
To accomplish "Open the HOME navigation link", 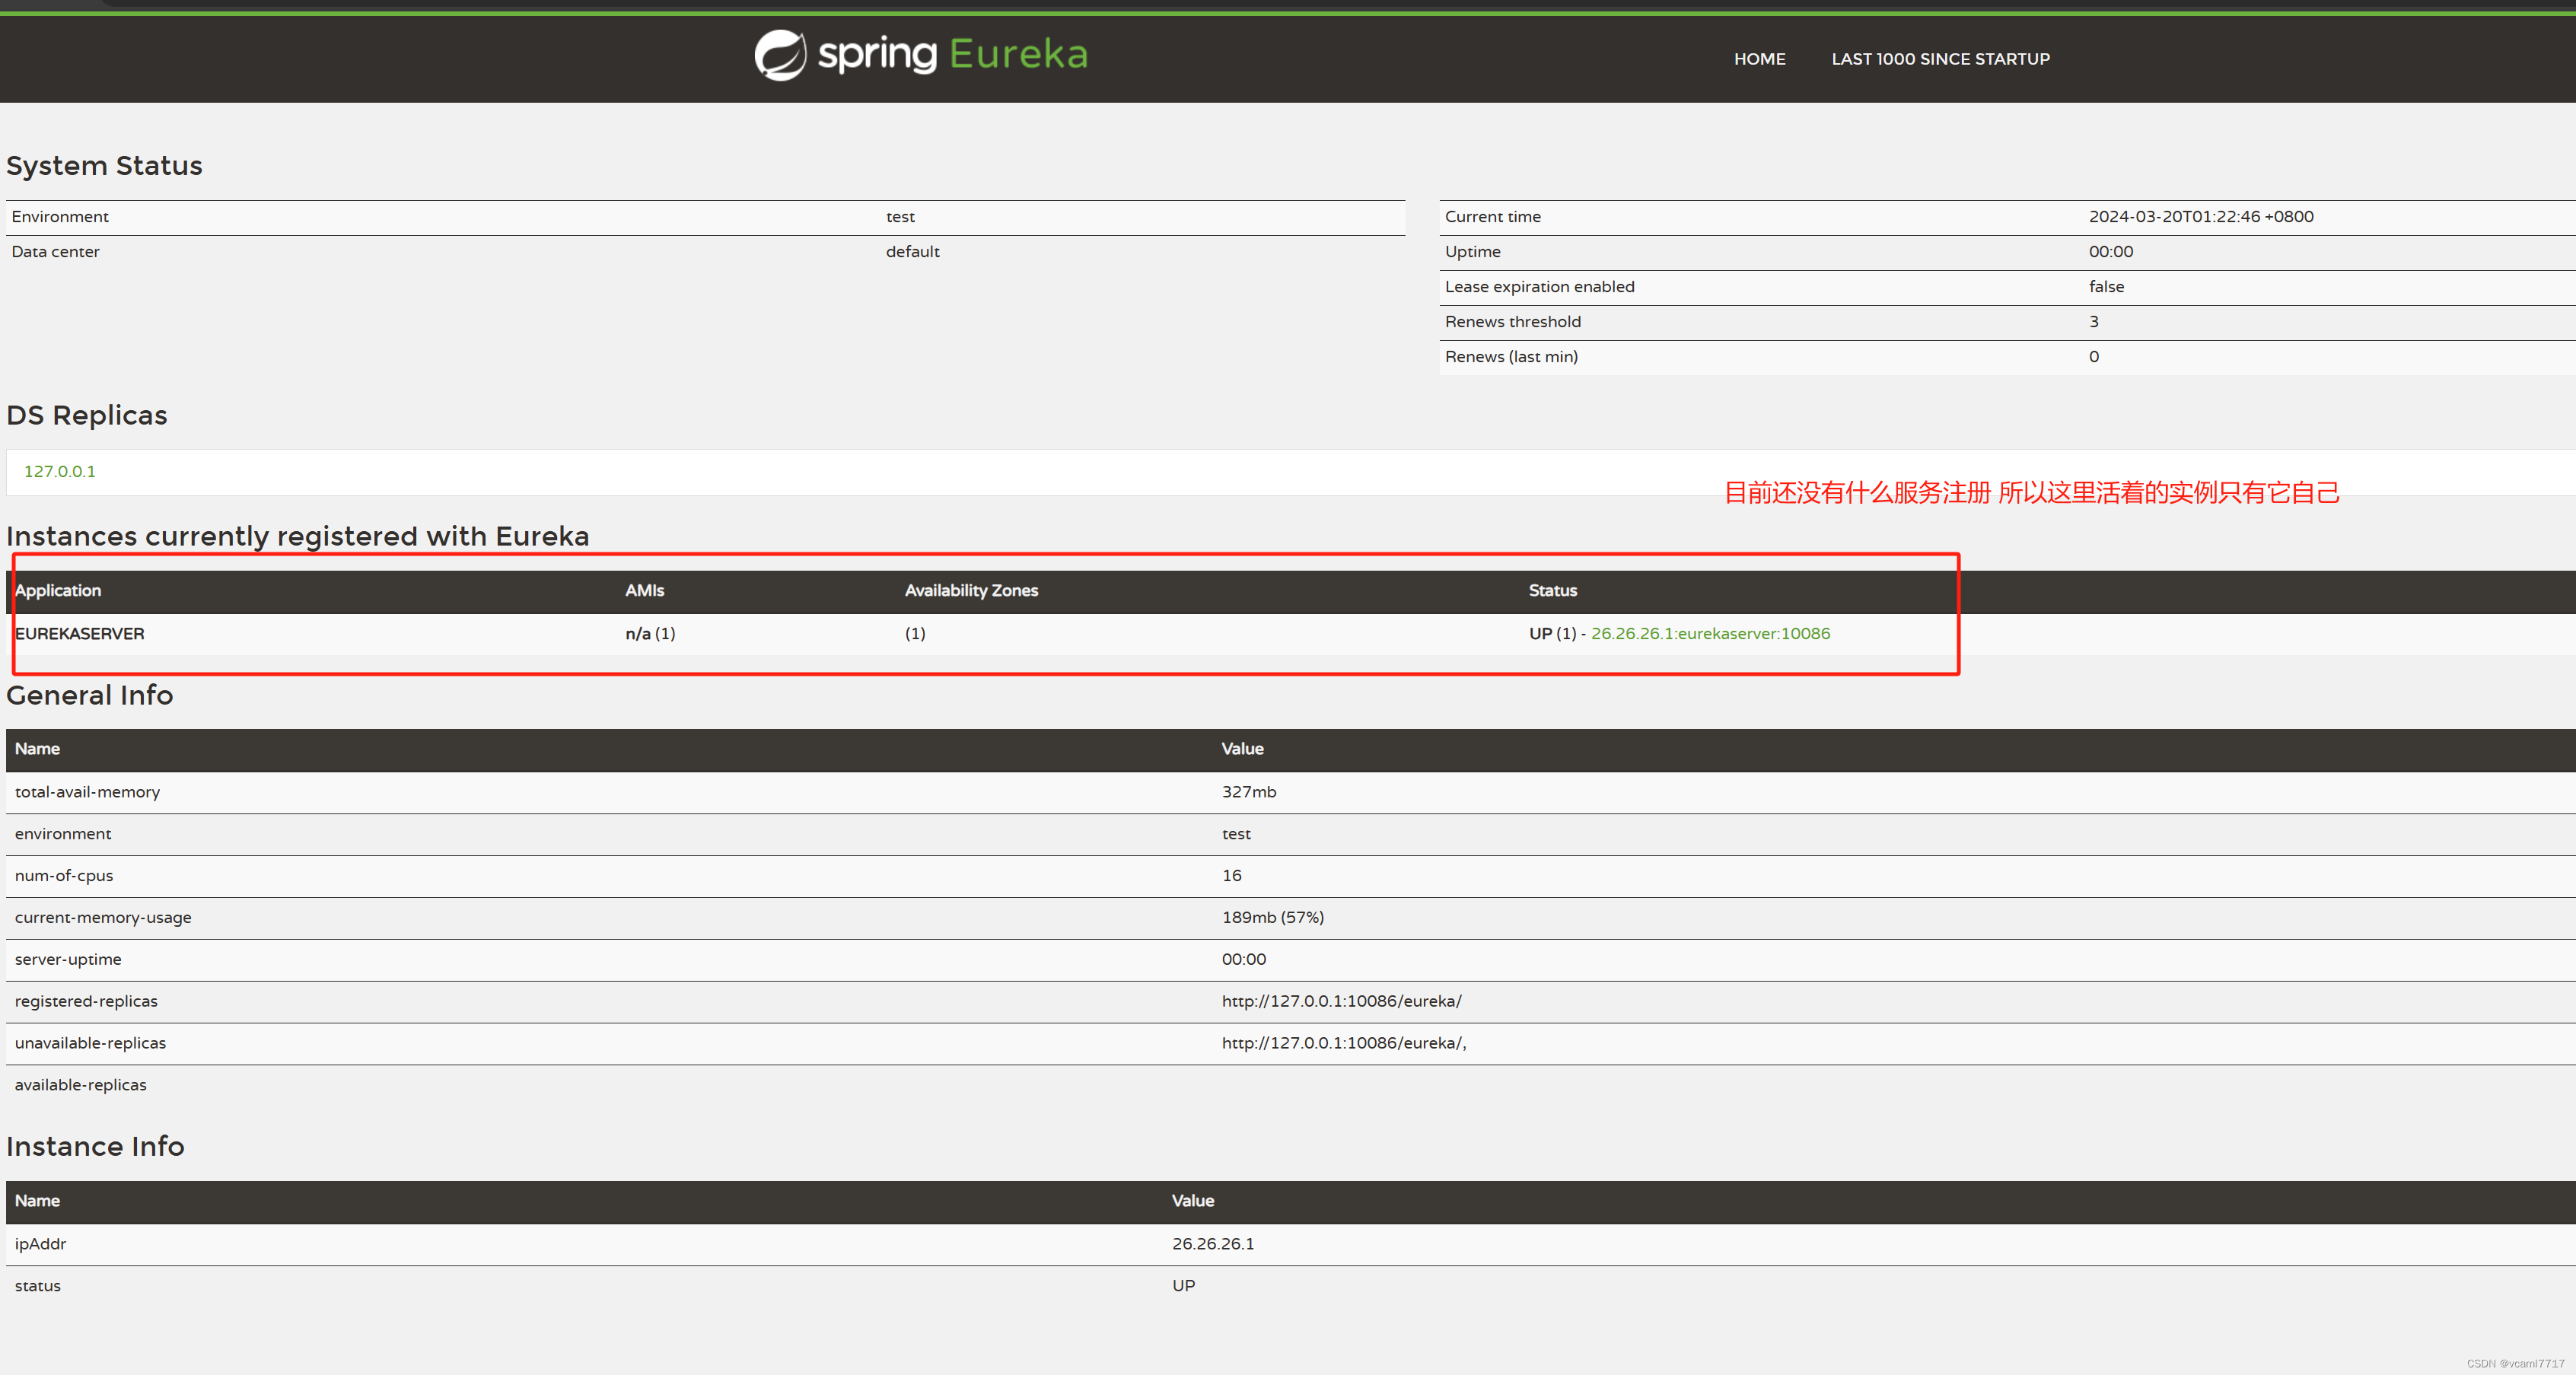I will pos(1759,59).
